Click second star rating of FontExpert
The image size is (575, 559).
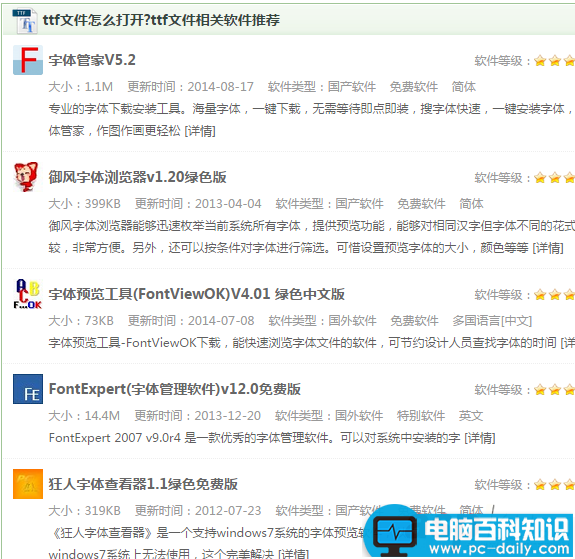(x=555, y=390)
